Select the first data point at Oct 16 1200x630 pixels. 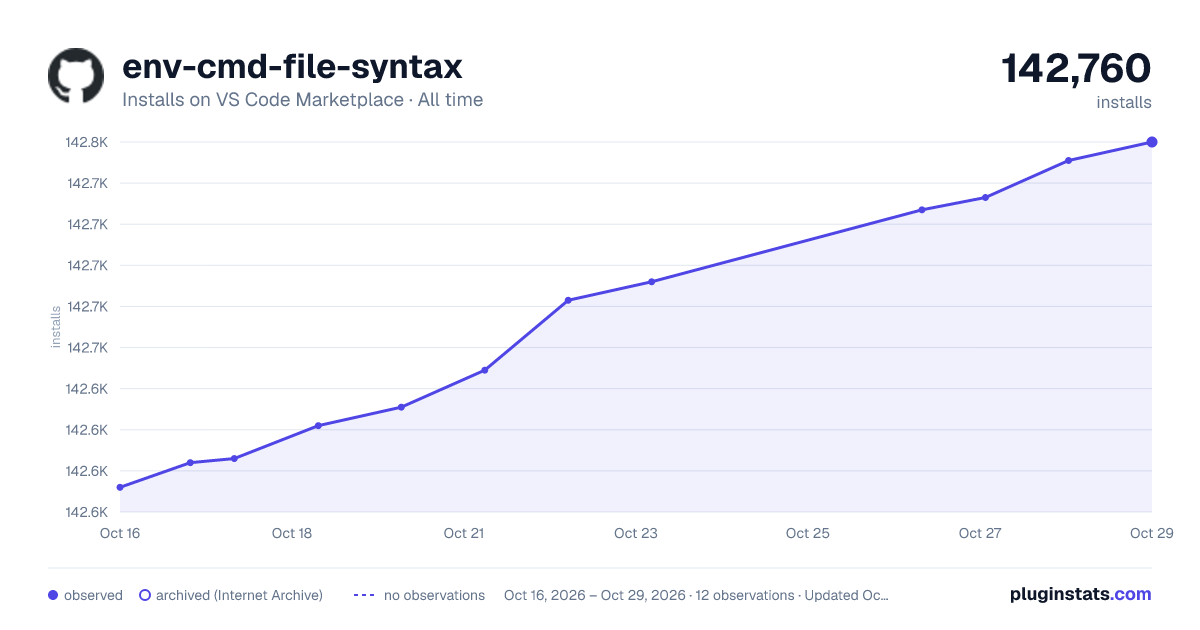tap(120, 488)
